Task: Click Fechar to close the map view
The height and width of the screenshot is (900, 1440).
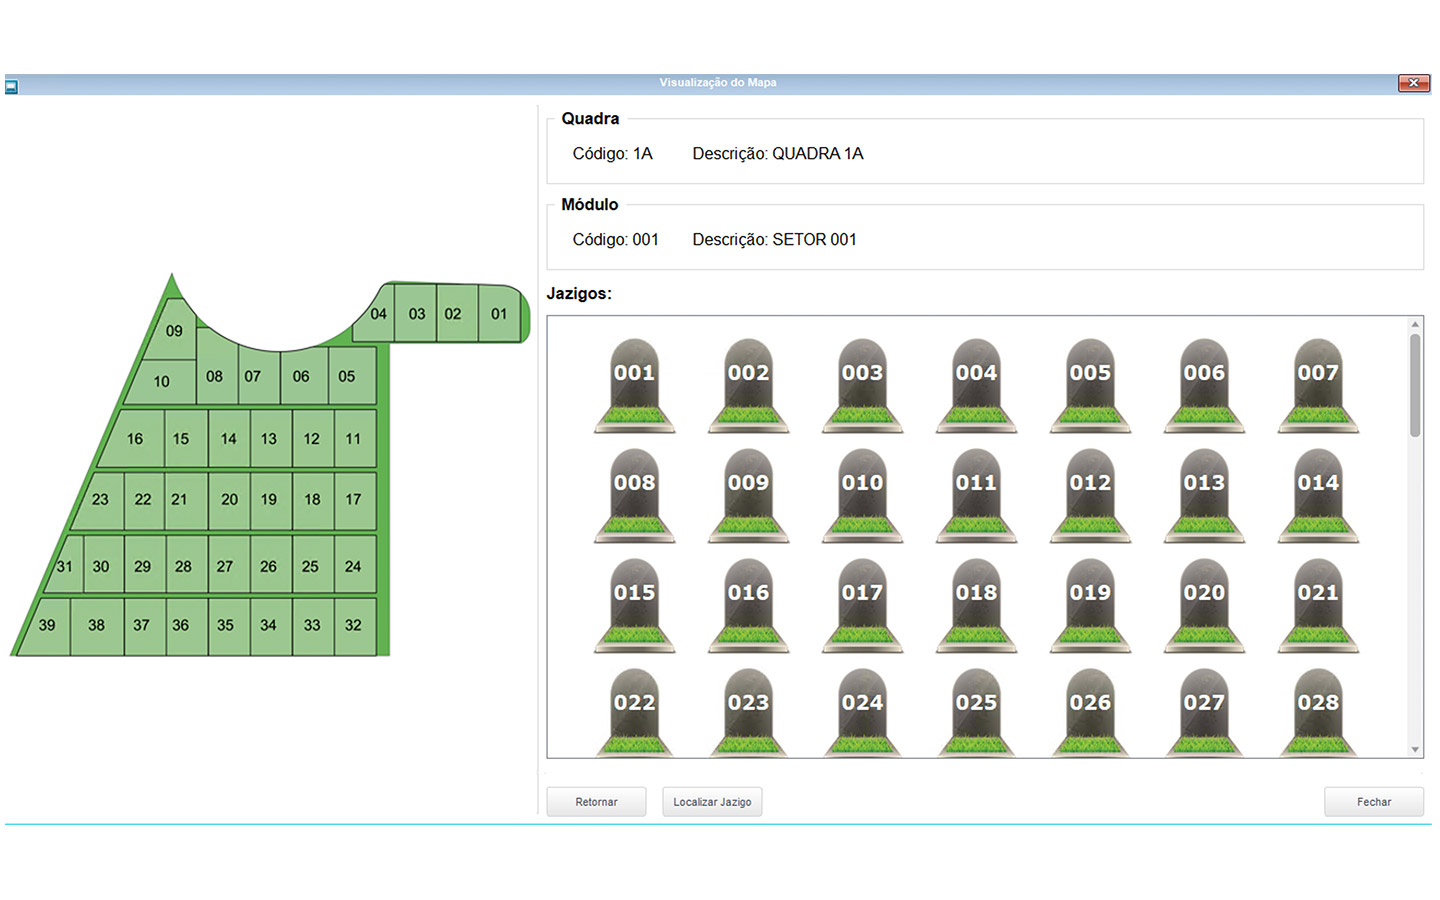Action: tap(1373, 802)
